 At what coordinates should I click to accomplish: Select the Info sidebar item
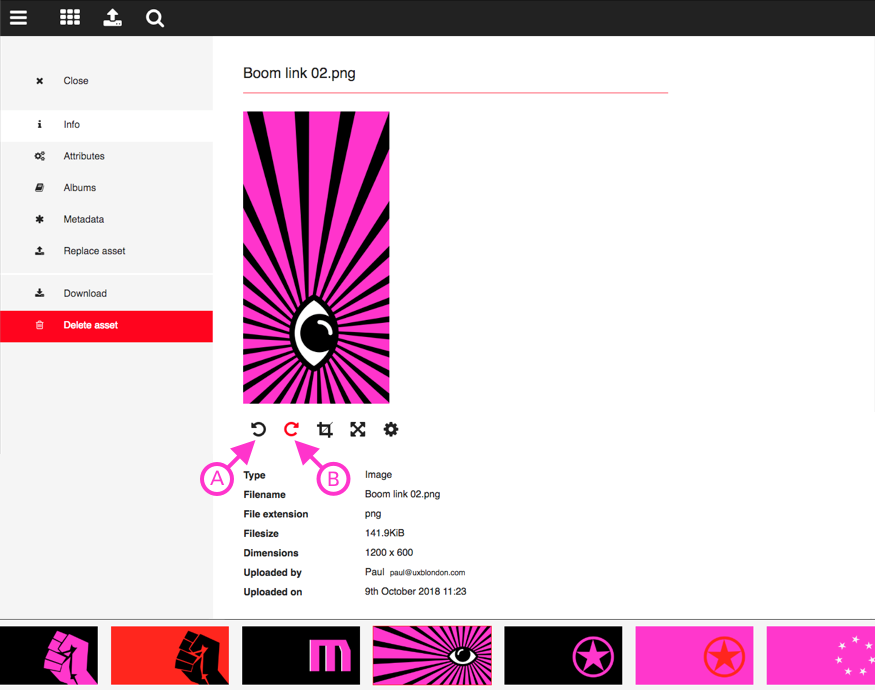coord(107,124)
